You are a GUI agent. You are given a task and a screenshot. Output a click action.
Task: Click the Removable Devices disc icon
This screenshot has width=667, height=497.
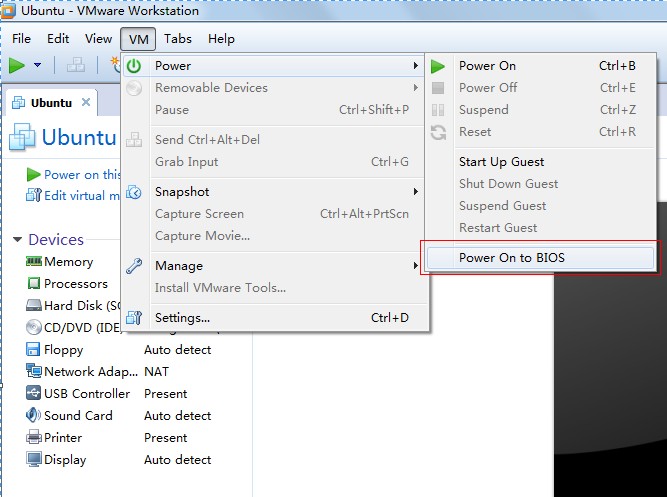click(x=134, y=88)
